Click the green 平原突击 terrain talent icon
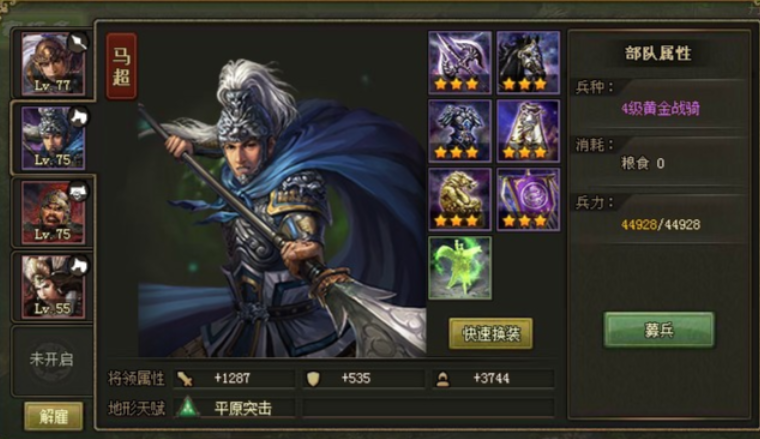760x439 pixels. click(x=188, y=408)
